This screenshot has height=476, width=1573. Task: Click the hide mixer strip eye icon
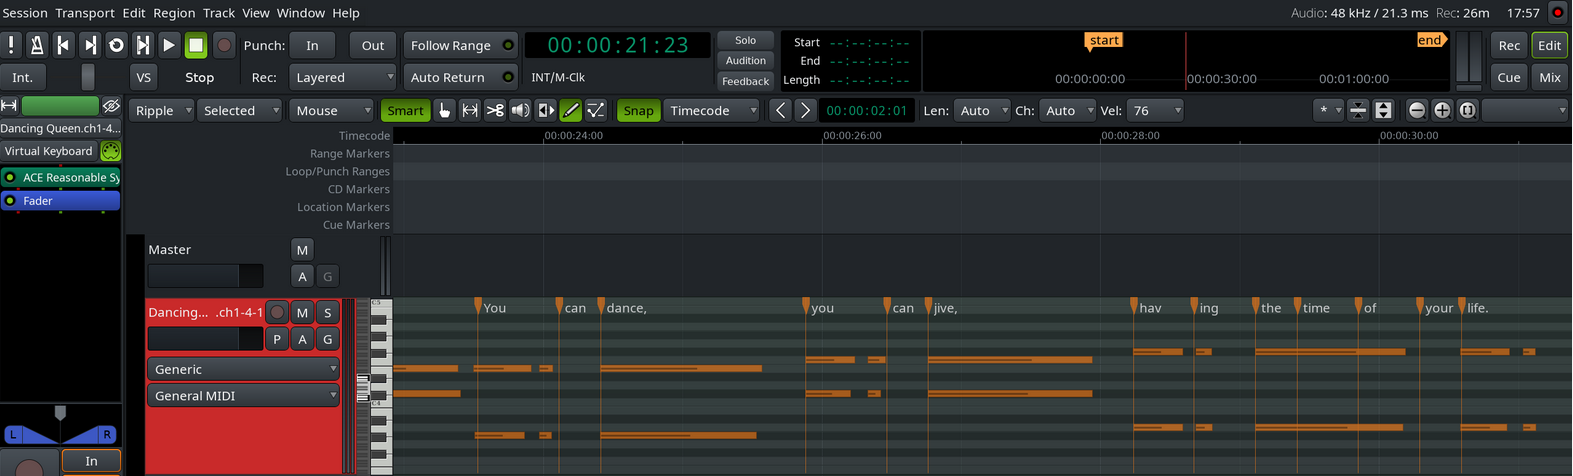pyautogui.click(x=111, y=105)
